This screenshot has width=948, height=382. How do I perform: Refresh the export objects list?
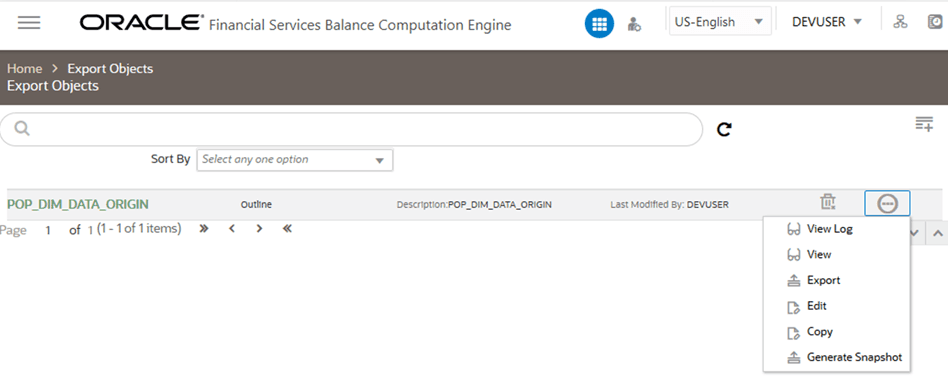pos(724,129)
